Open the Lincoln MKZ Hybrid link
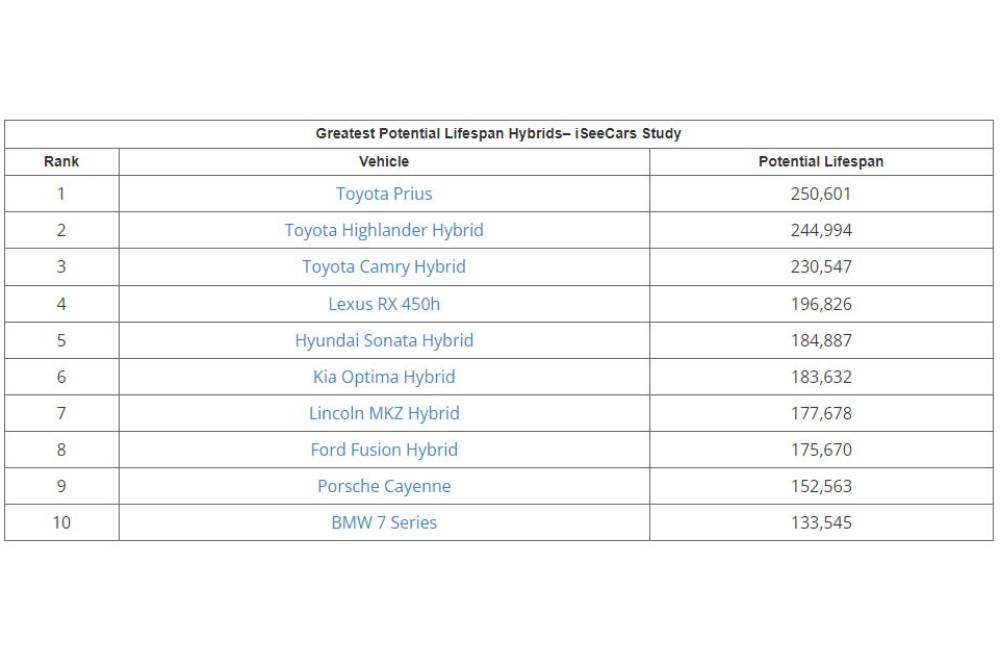Viewport: 1000px width, 667px height. click(x=384, y=413)
